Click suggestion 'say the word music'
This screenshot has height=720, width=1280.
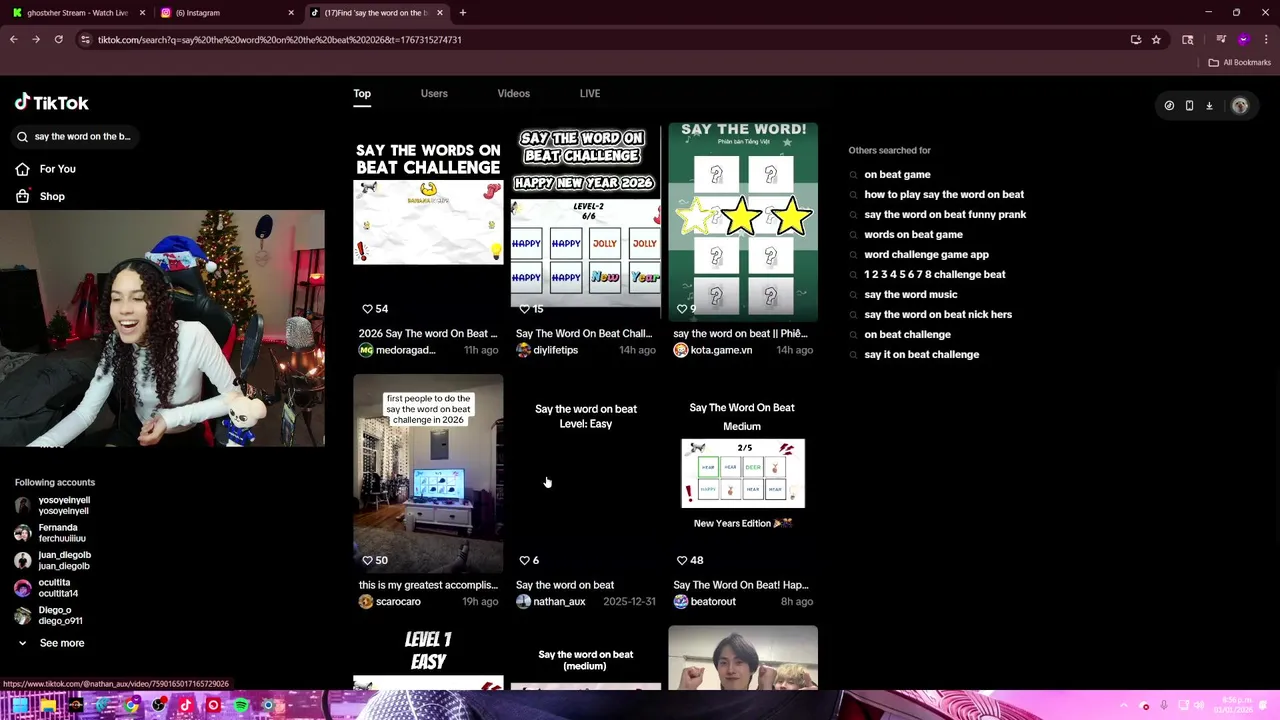coord(911,294)
